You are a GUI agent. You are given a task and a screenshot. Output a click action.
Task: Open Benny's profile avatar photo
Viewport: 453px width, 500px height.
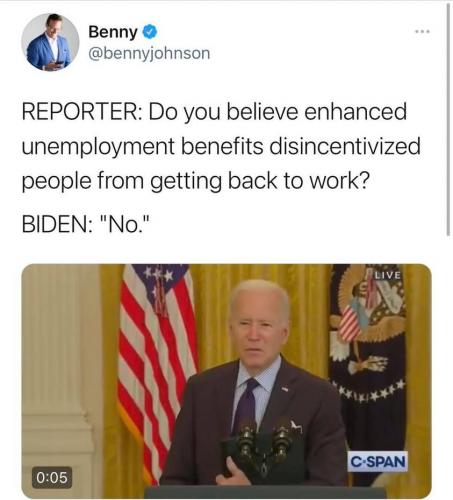50,42
